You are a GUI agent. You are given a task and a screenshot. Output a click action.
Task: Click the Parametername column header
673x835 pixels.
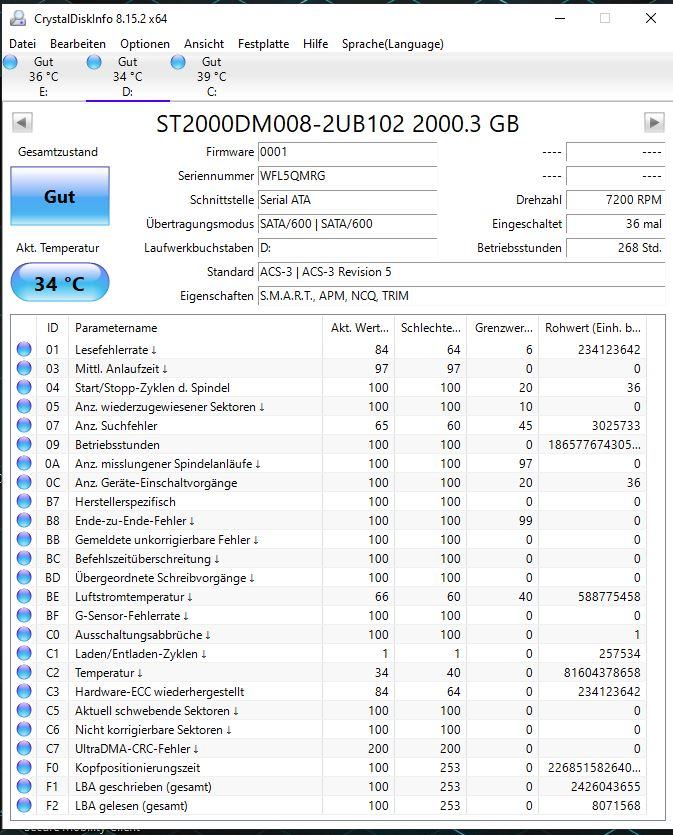tap(195, 328)
